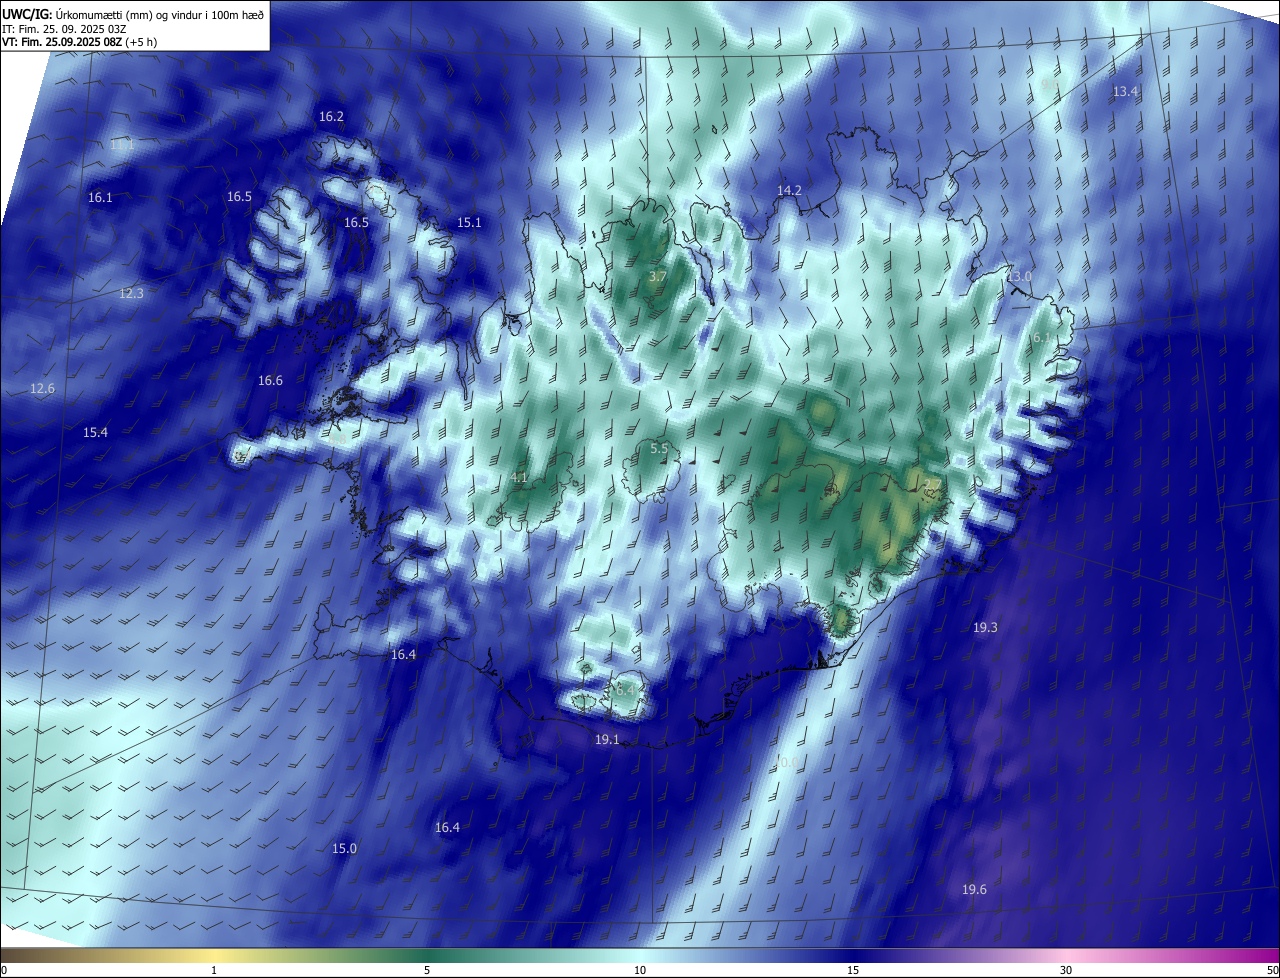The image size is (1280, 978).
Task: Click the 13.0 value label
Action: 1019,277
